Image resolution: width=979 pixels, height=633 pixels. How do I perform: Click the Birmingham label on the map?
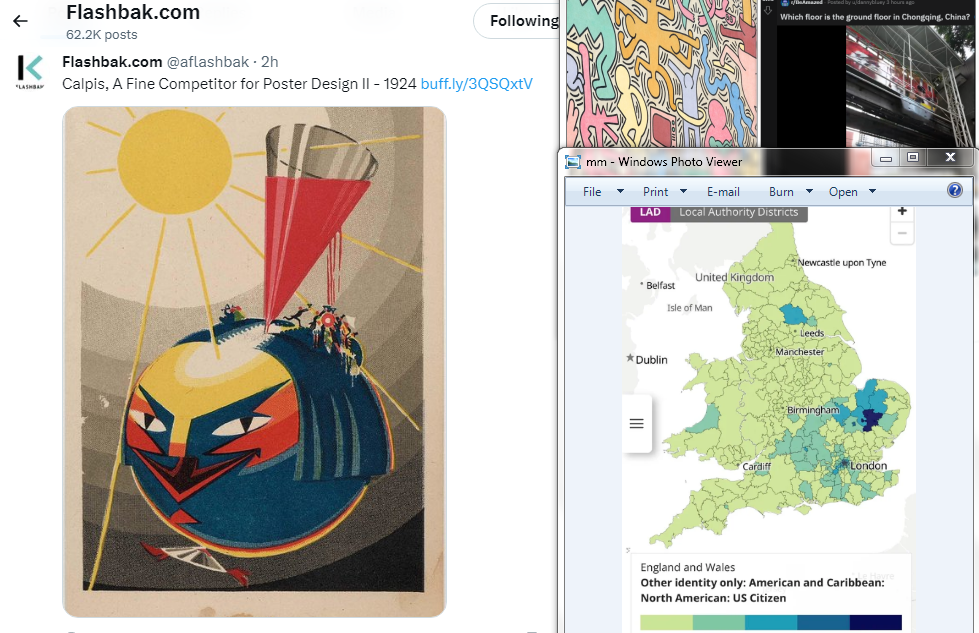pyautogui.click(x=813, y=410)
